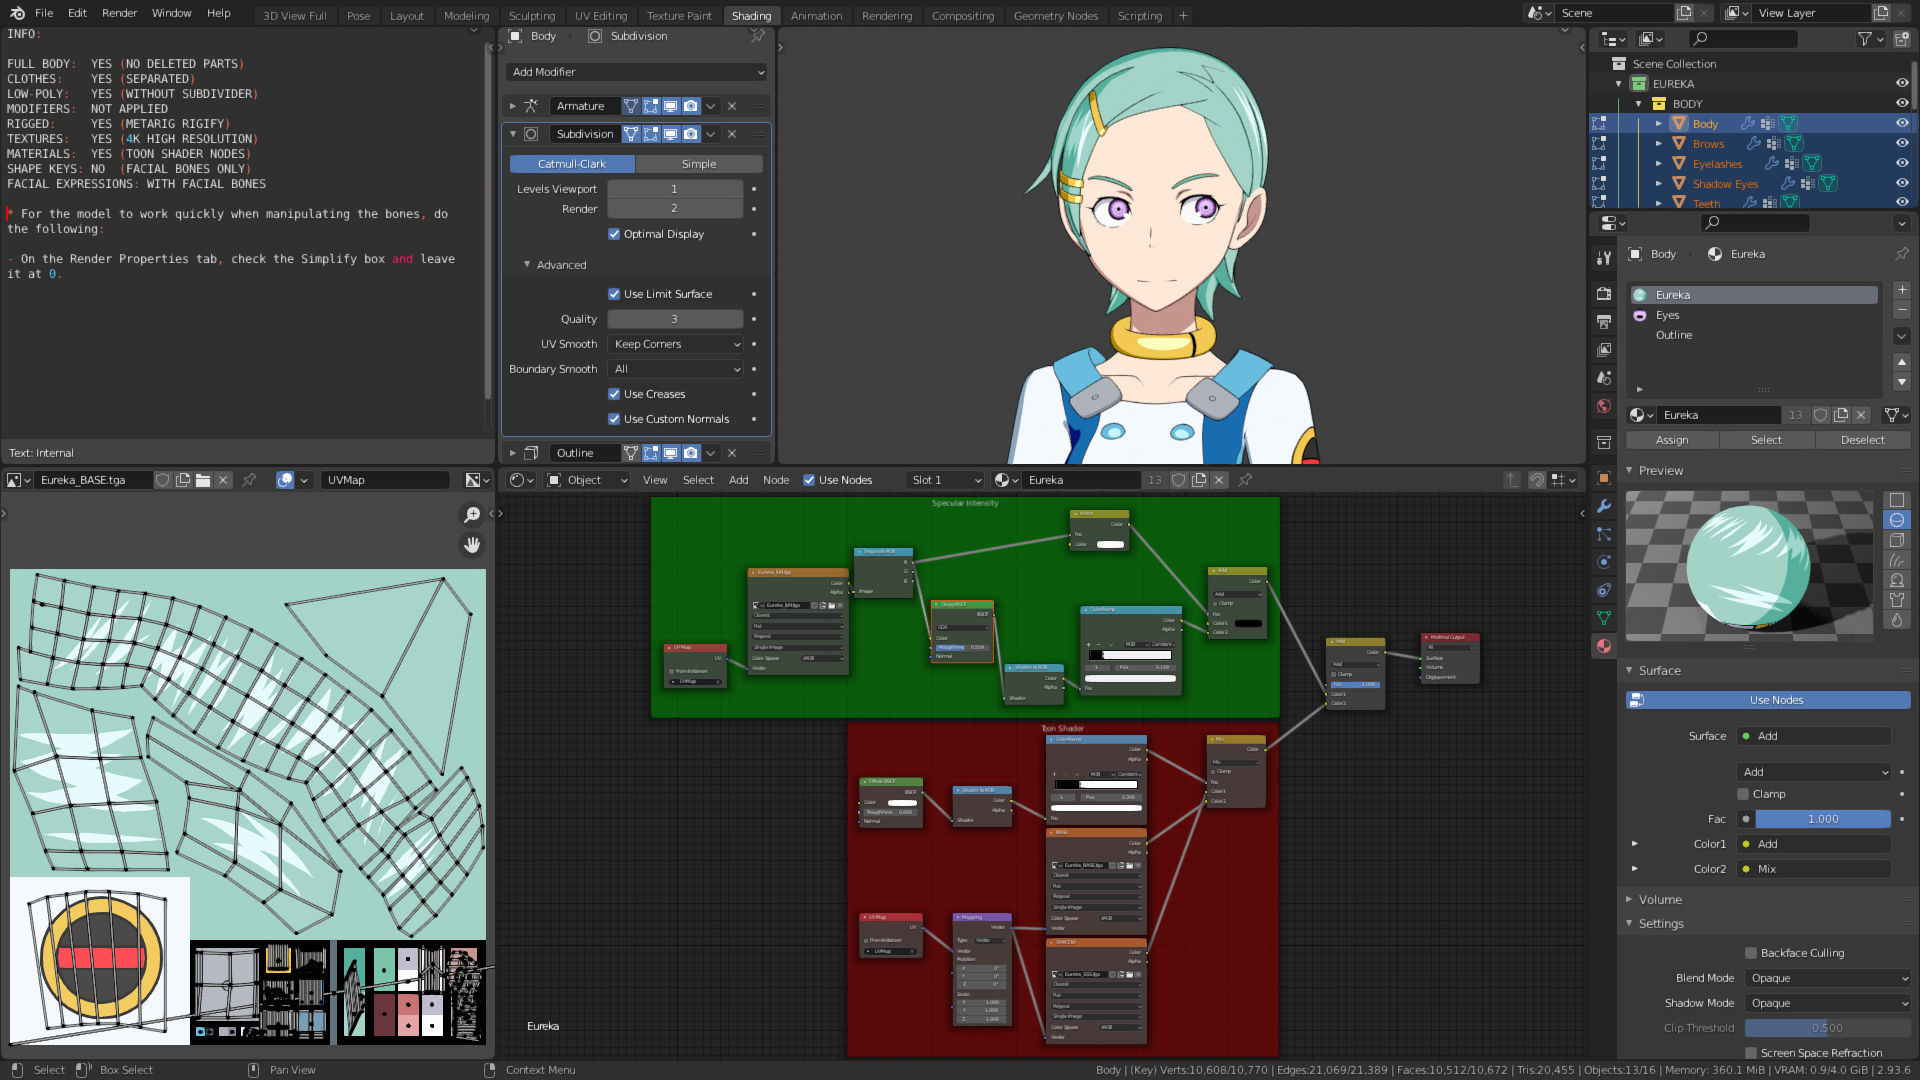Toggle Use Nodes checkbox in node editor
The height and width of the screenshot is (1080, 1920).
(809, 480)
